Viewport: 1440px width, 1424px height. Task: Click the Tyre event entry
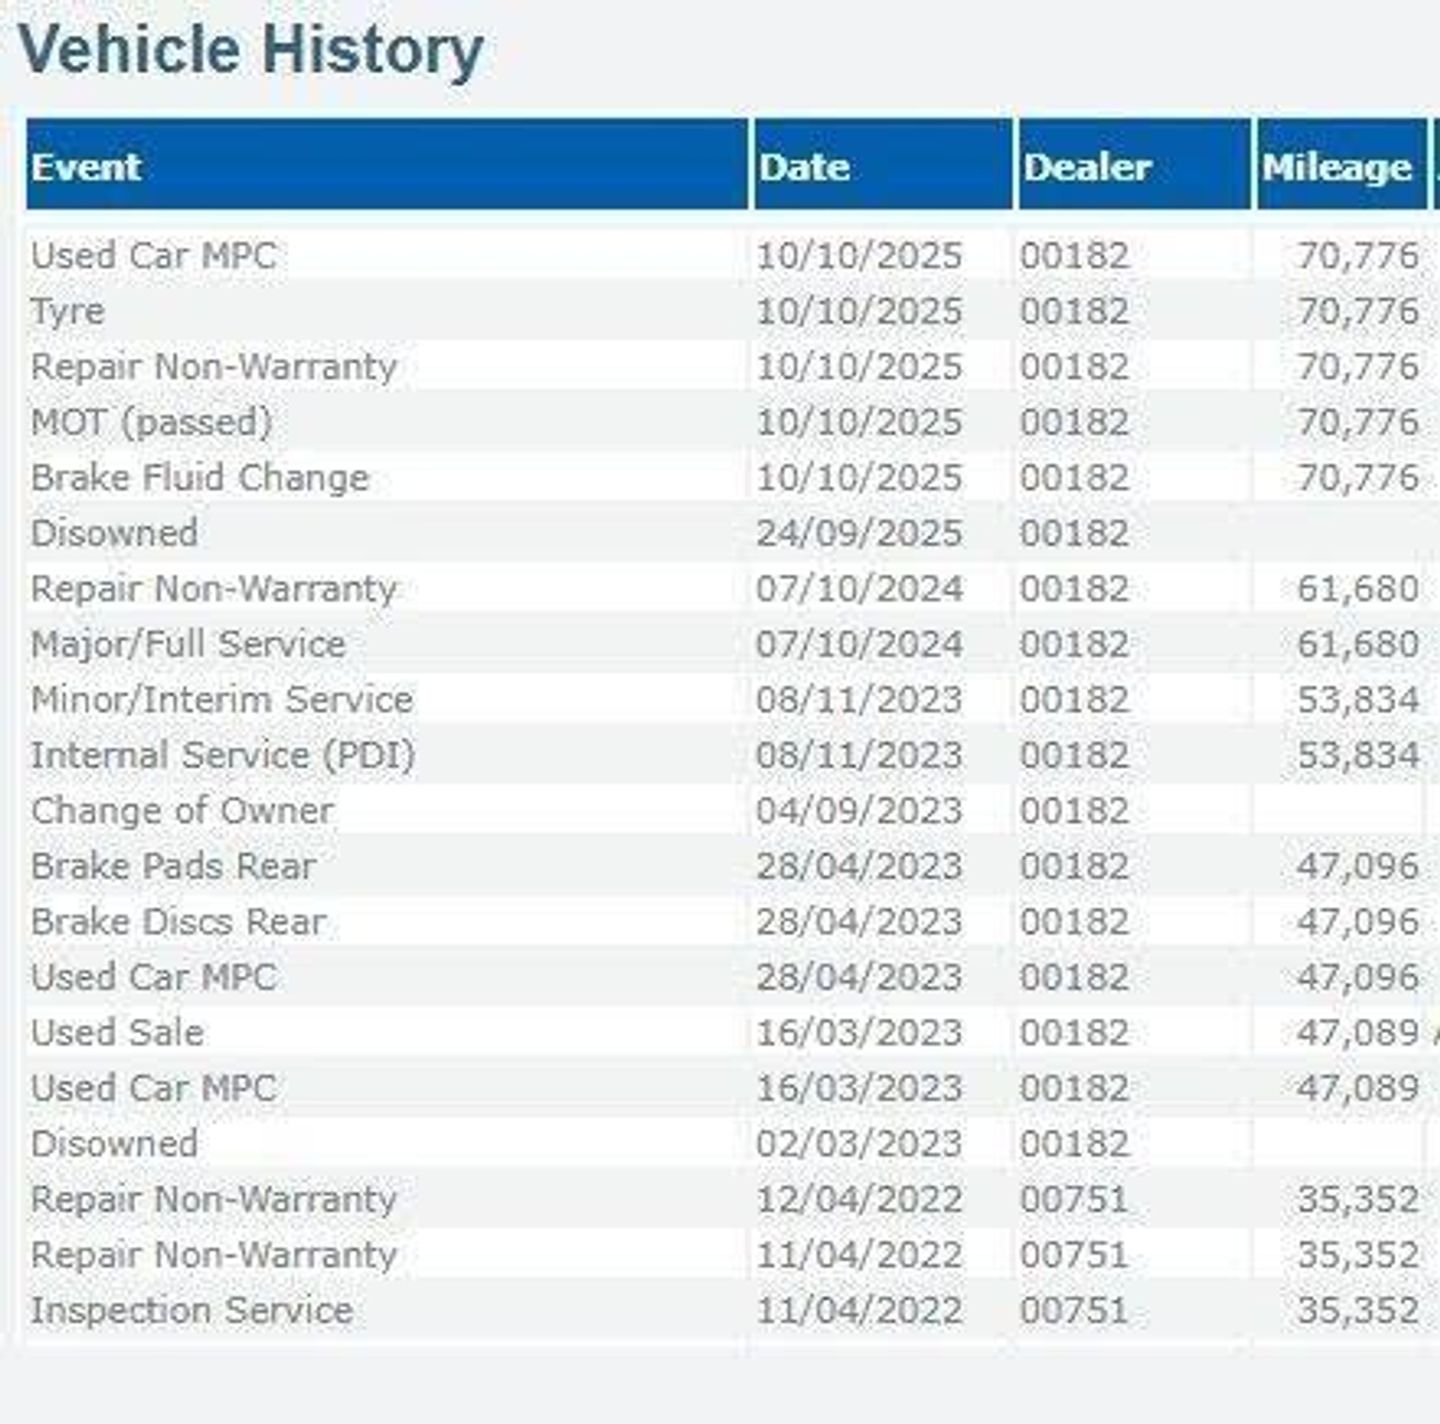coord(67,311)
